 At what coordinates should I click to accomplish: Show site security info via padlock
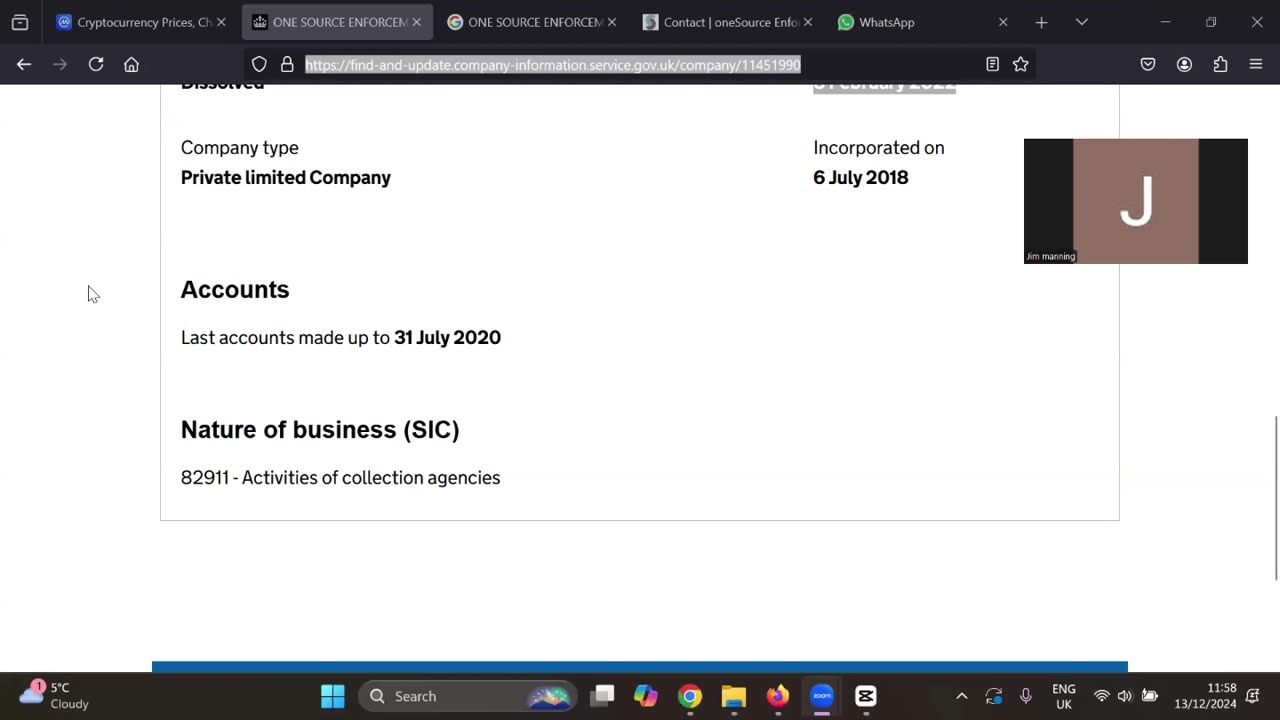287,64
